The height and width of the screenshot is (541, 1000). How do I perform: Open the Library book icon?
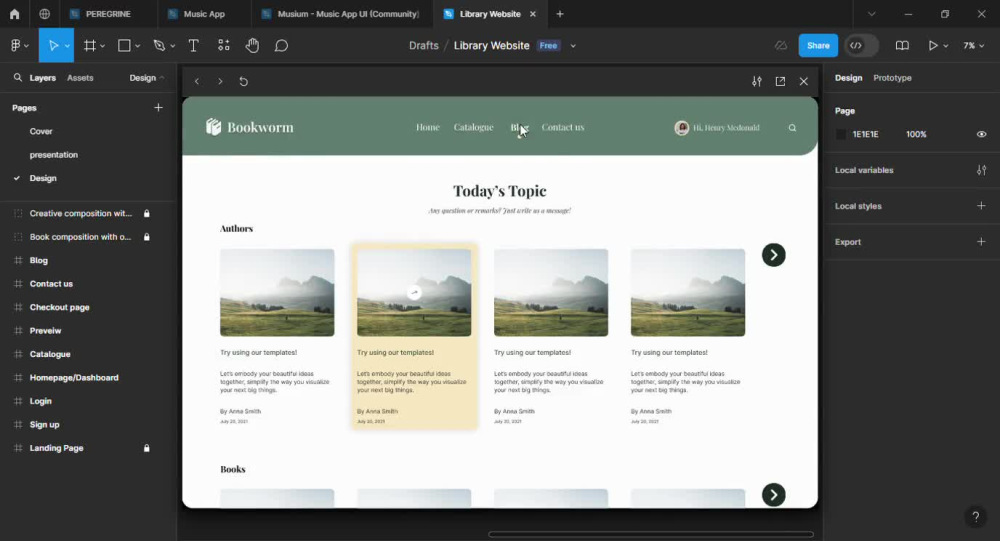902,45
